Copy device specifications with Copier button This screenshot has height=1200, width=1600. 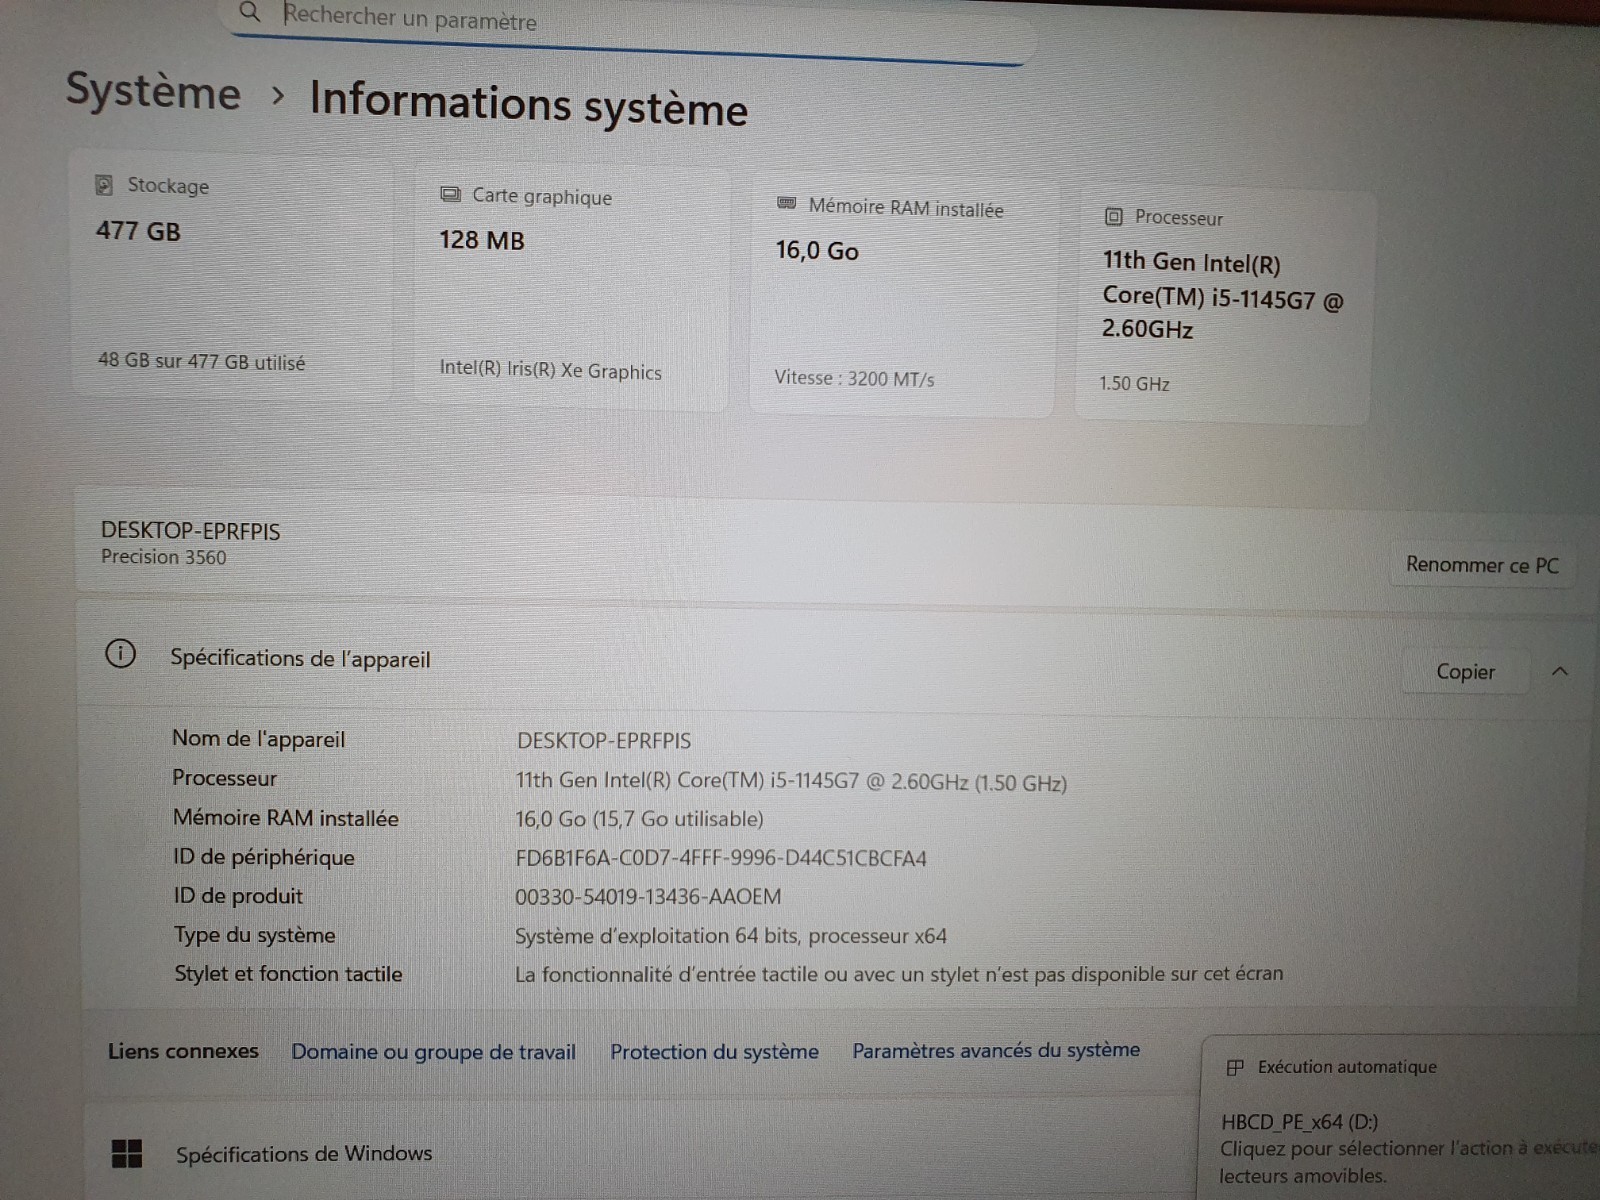pyautogui.click(x=1465, y=672)
